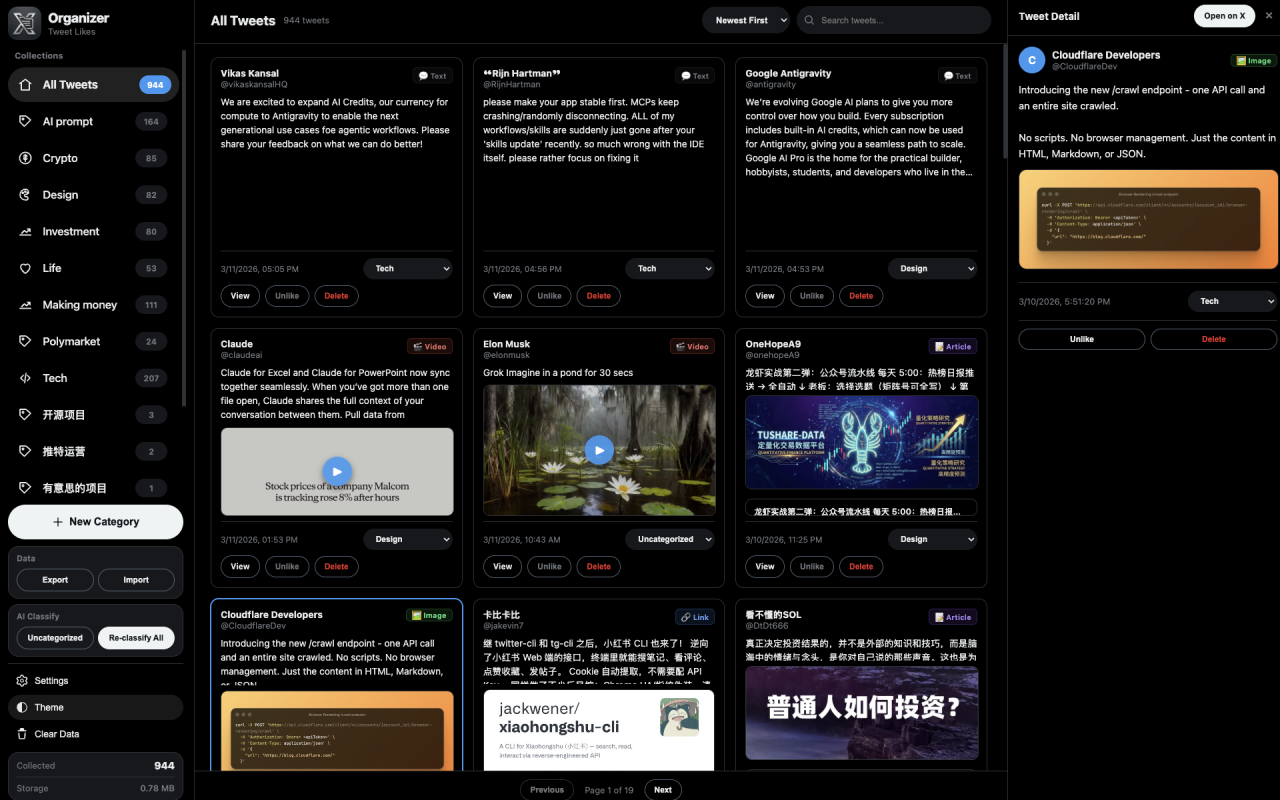Click the 'Page 1 of 19' indicator
The height and width of the screenshot is (800, 1280).
[609, 790]
